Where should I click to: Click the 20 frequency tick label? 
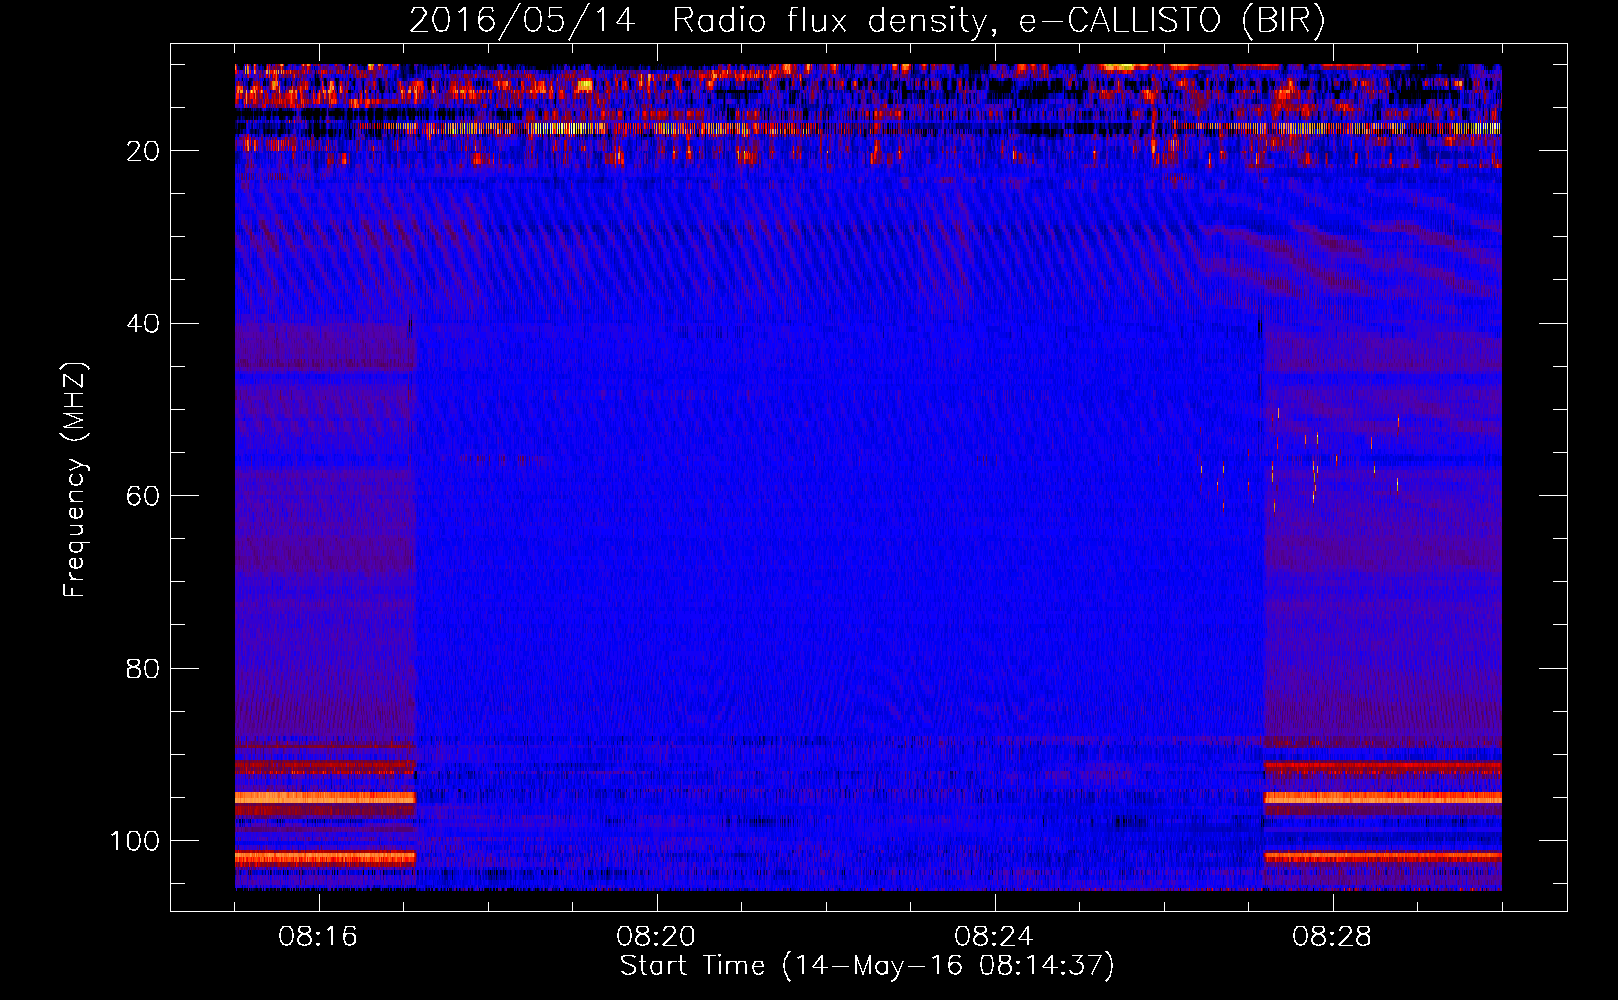tap(144, 151)
